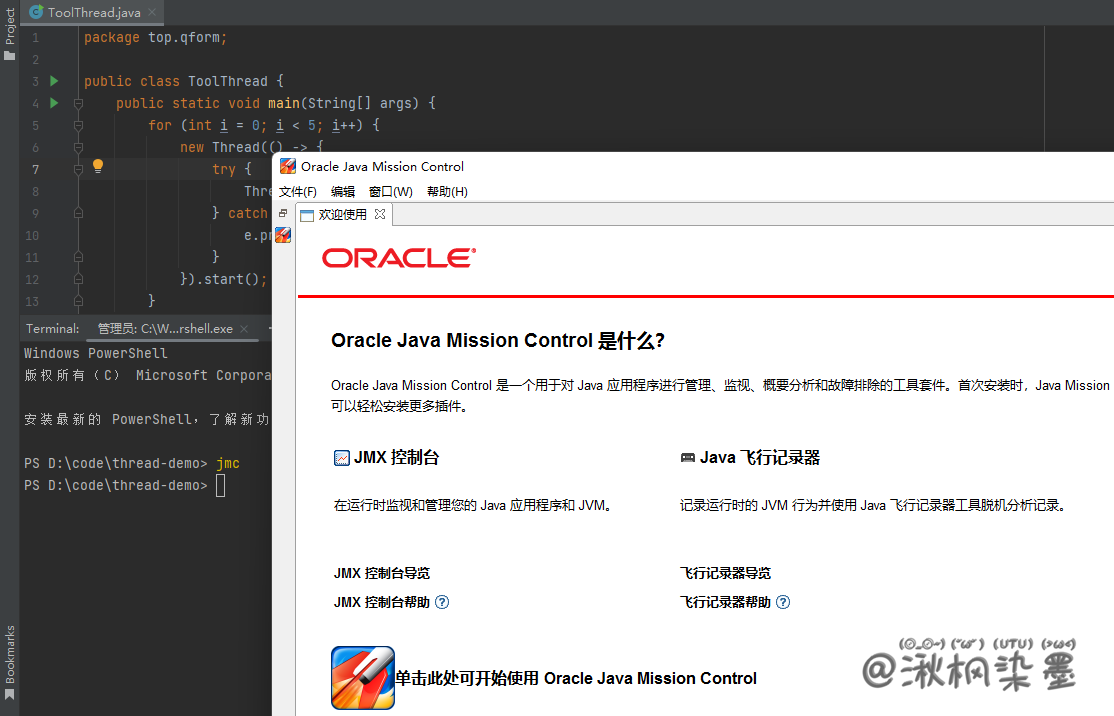Open the 文件(F) menu

[298, 191]
